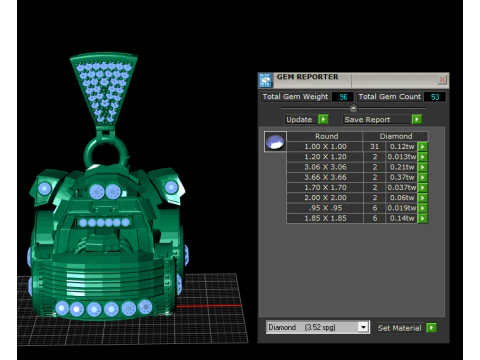
Task: Click green arrow for 1.20 X 1.20 row
Action: [x=423, y=157]
